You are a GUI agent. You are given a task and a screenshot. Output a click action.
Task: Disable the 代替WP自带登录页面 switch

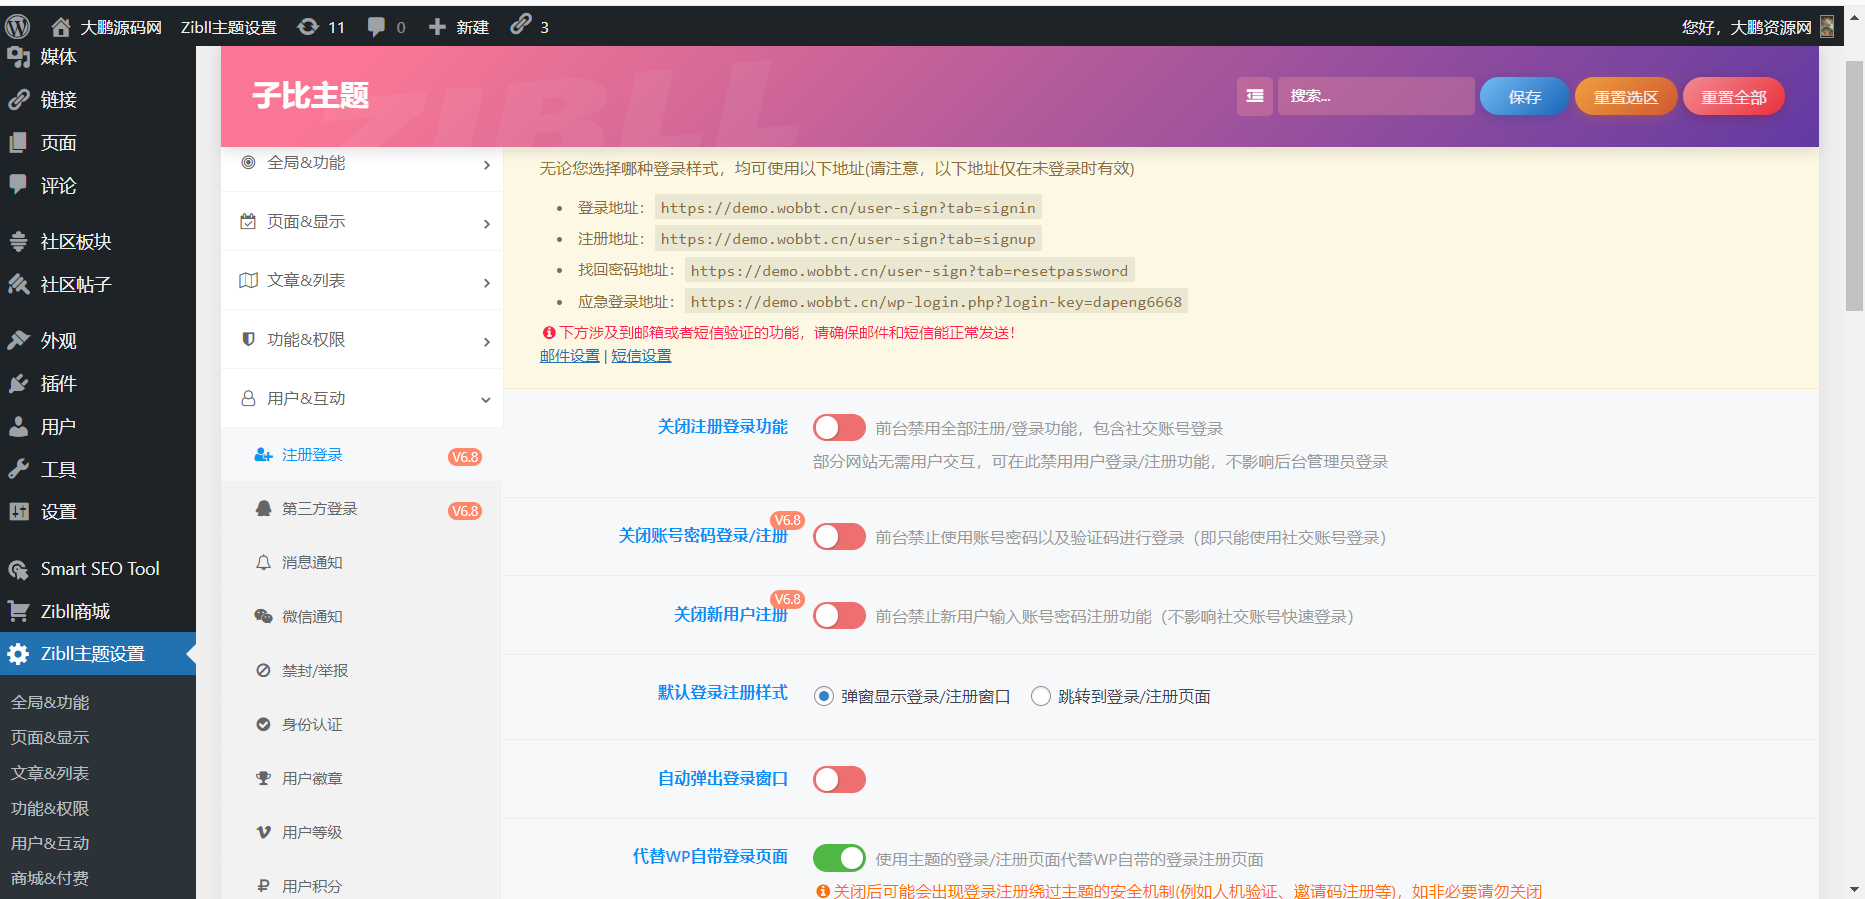tap(839, 858)
